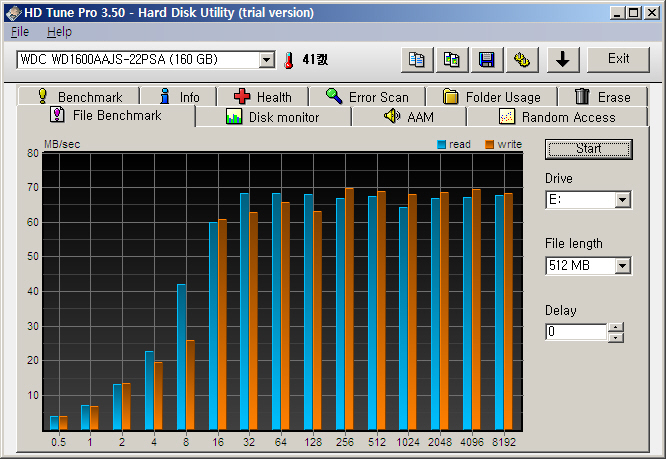Viewport: 666px width, 459px height.
Task: Click the 1024 block size axis label
Action: [408, 442]
